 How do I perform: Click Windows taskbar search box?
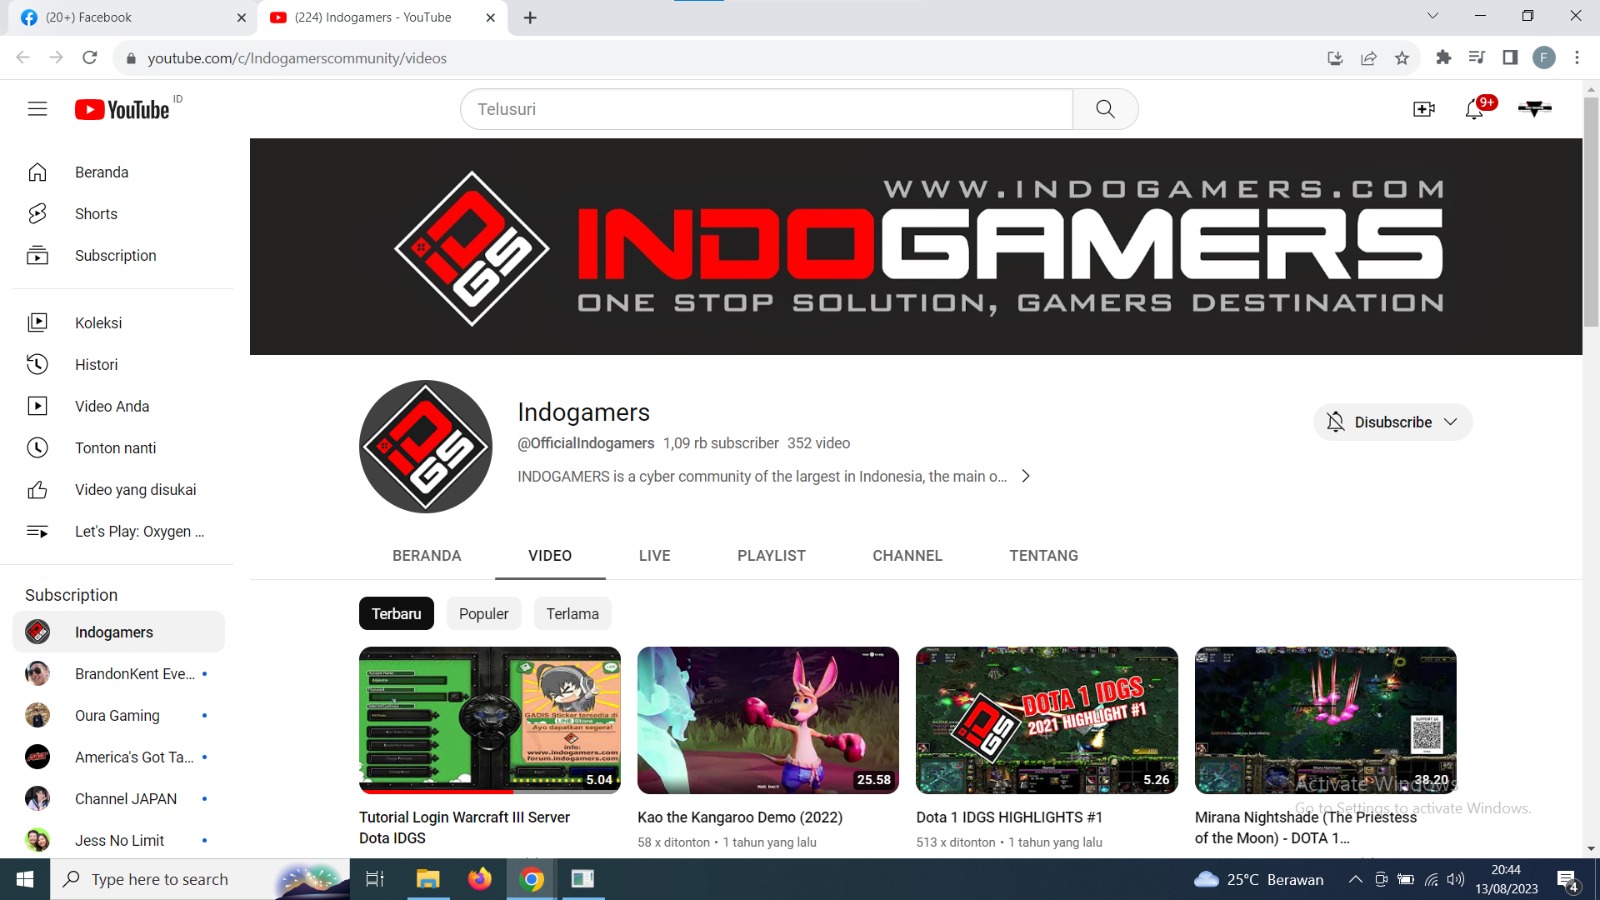[200, 879]
